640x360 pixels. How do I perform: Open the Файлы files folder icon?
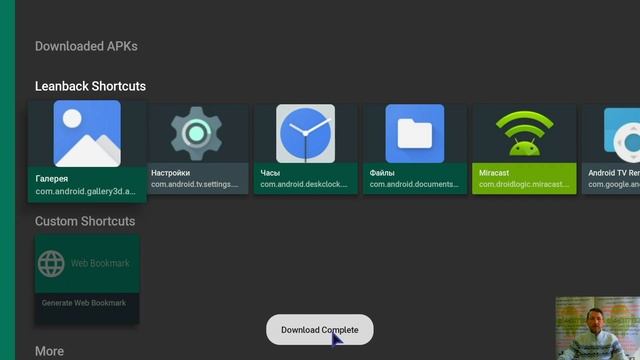[x=415, y=133]
